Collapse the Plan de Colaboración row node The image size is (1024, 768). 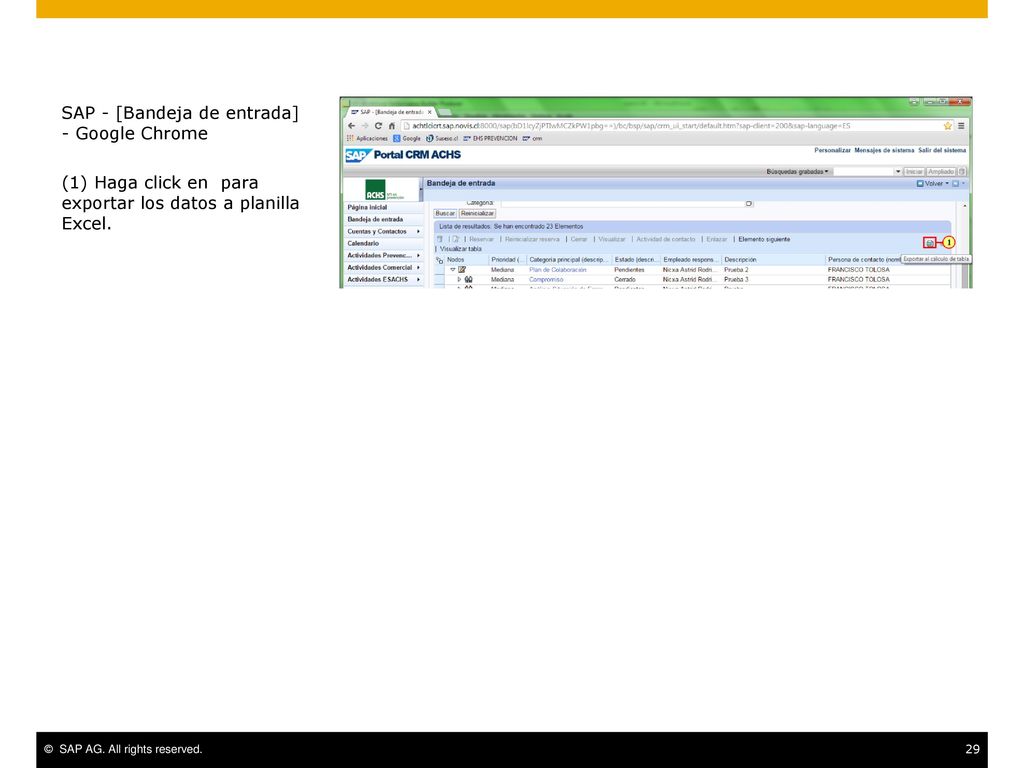tap(453, 270)
